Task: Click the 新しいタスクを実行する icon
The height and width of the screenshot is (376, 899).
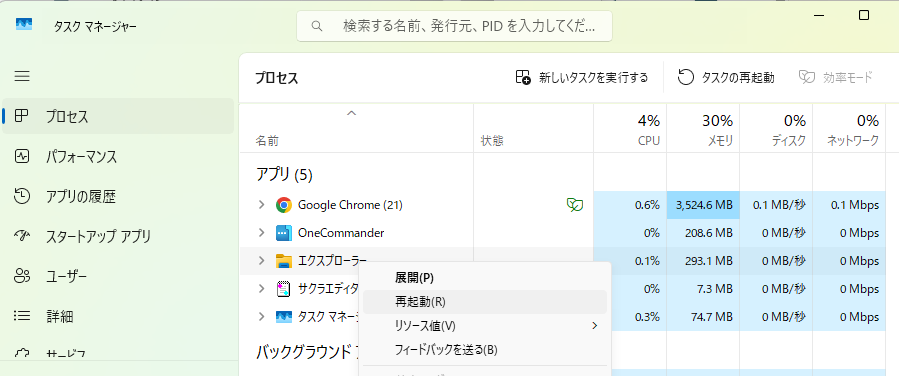Action: tap(522, 77)
